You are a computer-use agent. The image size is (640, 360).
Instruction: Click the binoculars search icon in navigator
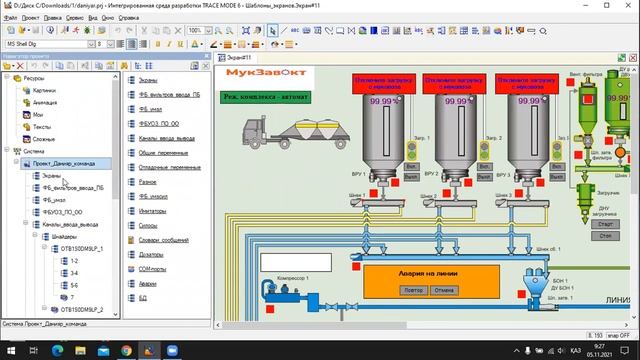124,66
